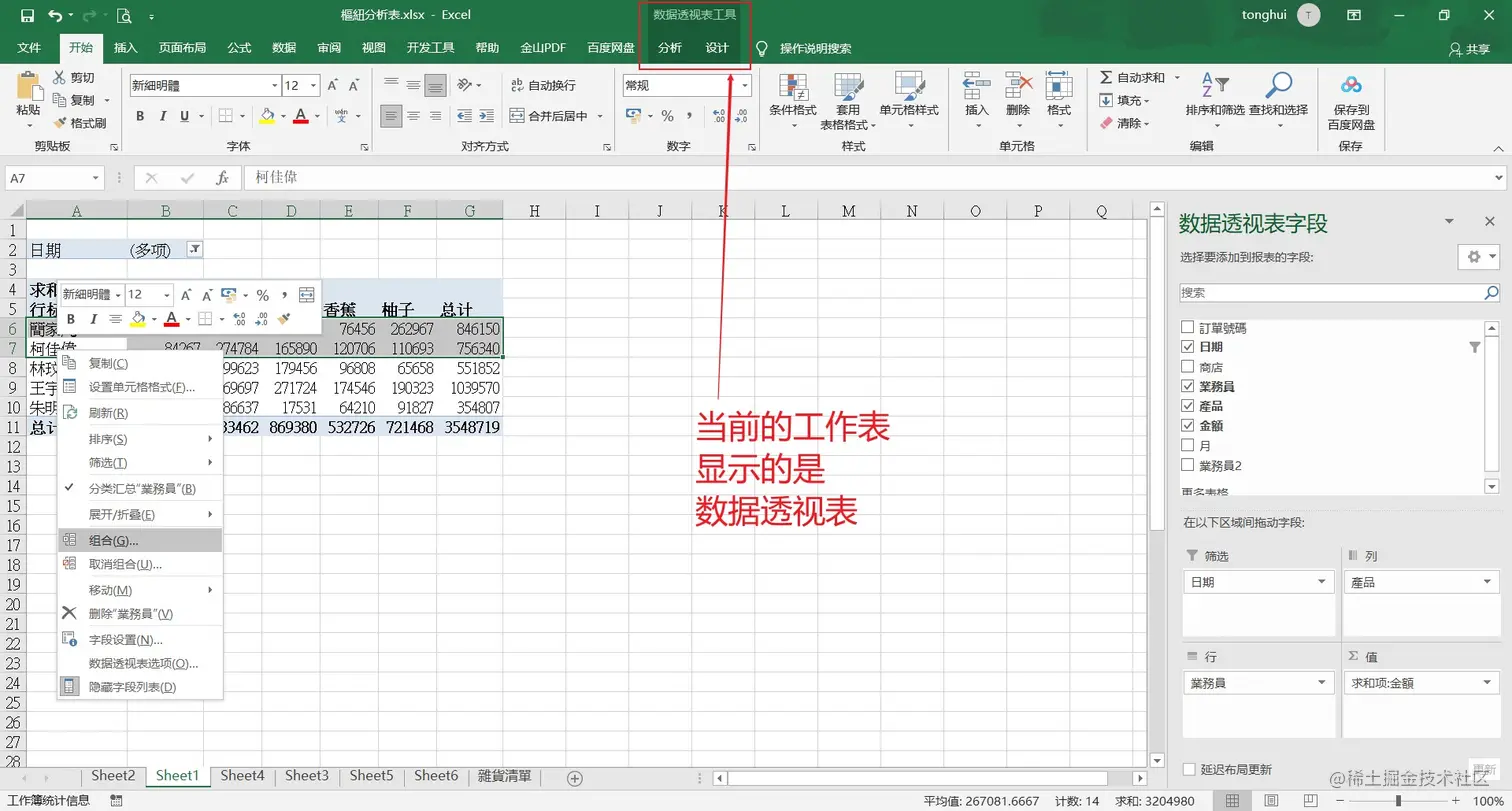Uncheck the 業務員 field checkbox
This screenshot has width=1512, height=811.
pos(1188,386)
